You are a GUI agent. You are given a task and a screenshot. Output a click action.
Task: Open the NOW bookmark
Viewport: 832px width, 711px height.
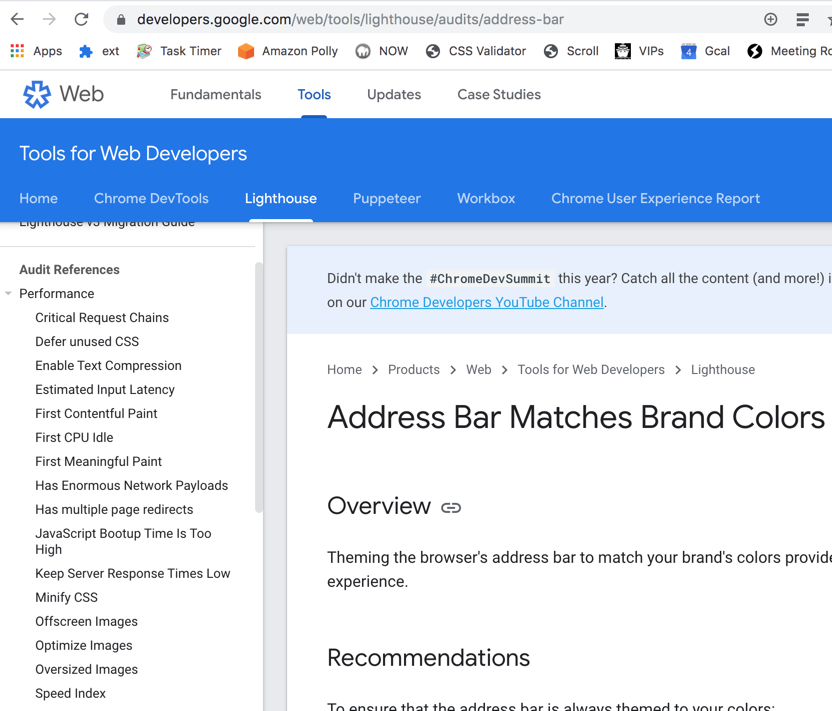pos(382,51)
